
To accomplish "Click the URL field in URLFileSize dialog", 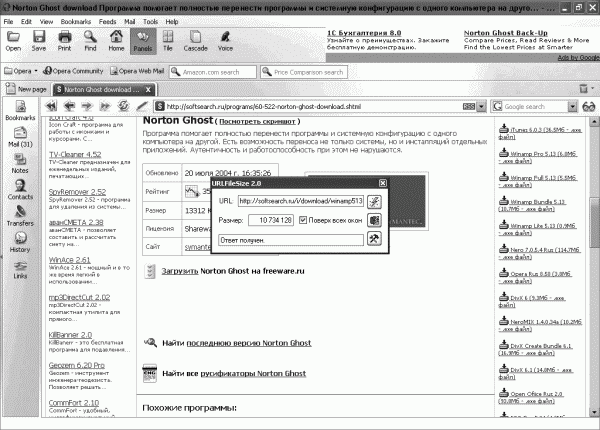I will [300, 201].
